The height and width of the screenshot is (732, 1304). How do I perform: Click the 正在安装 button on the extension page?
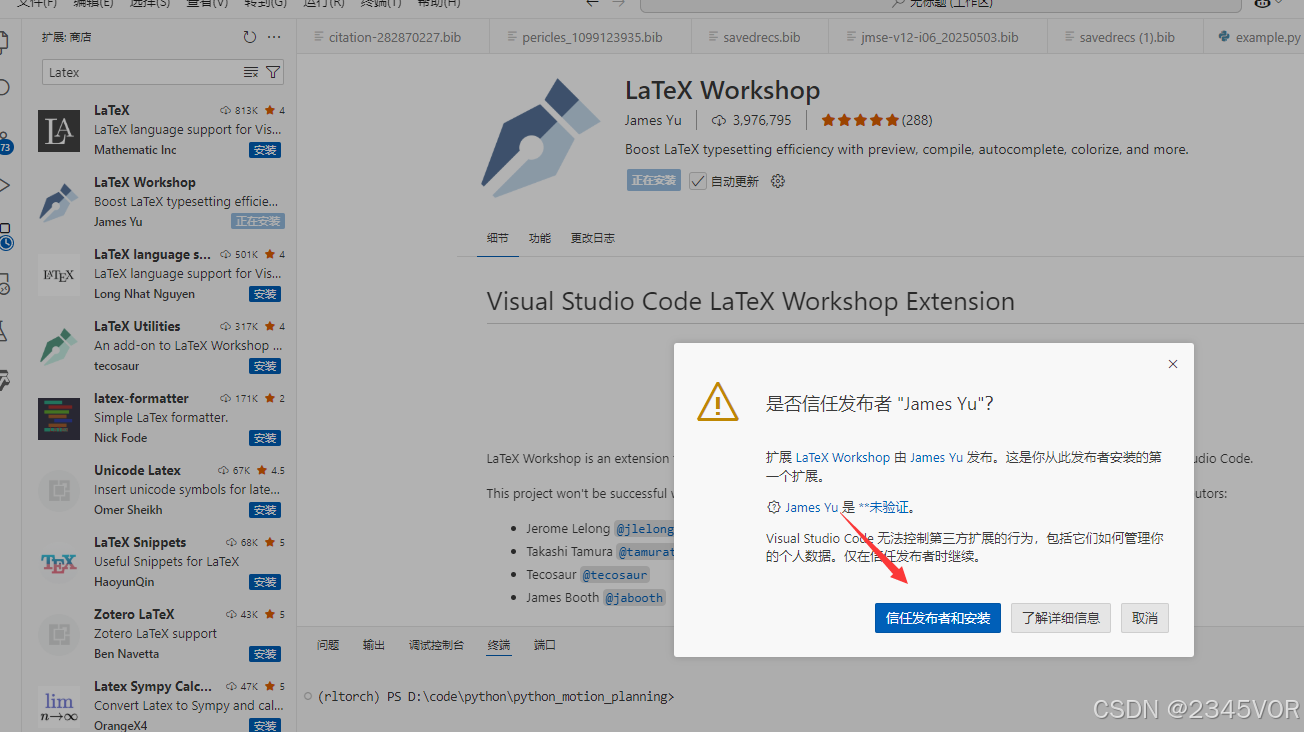654,181
